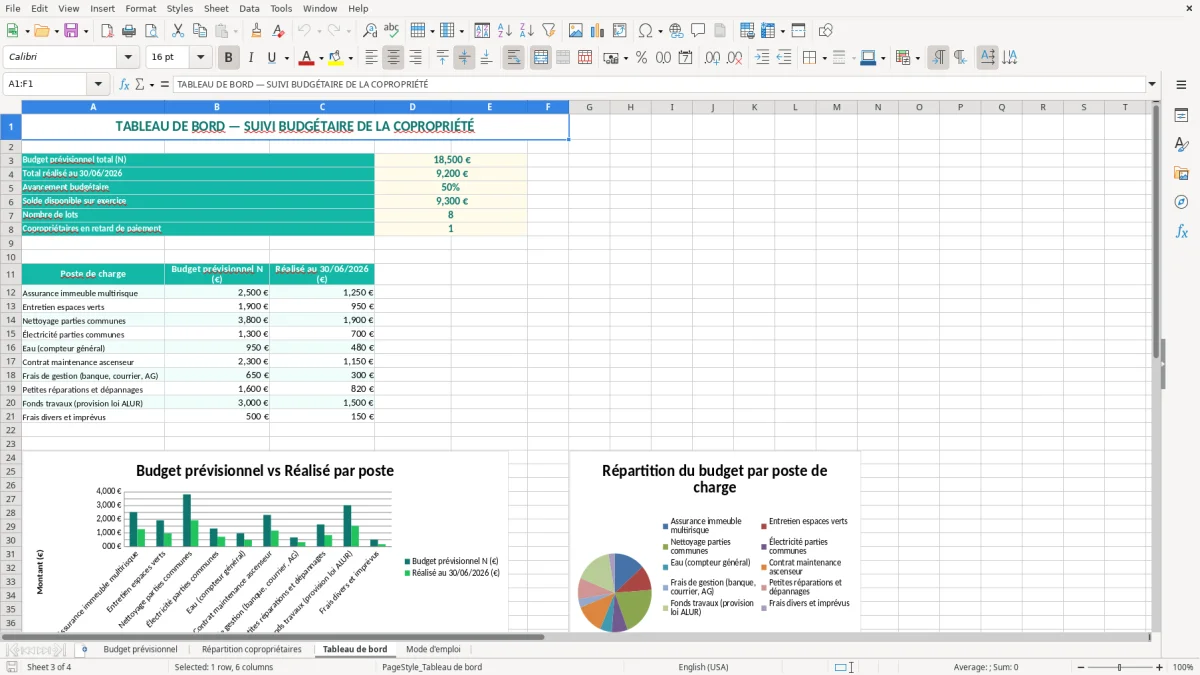Image resolution: width=1200 pixels, height=675 pixels.
Task: Open the Select Function sigma dropdown
Action: [x=152, y=84]
